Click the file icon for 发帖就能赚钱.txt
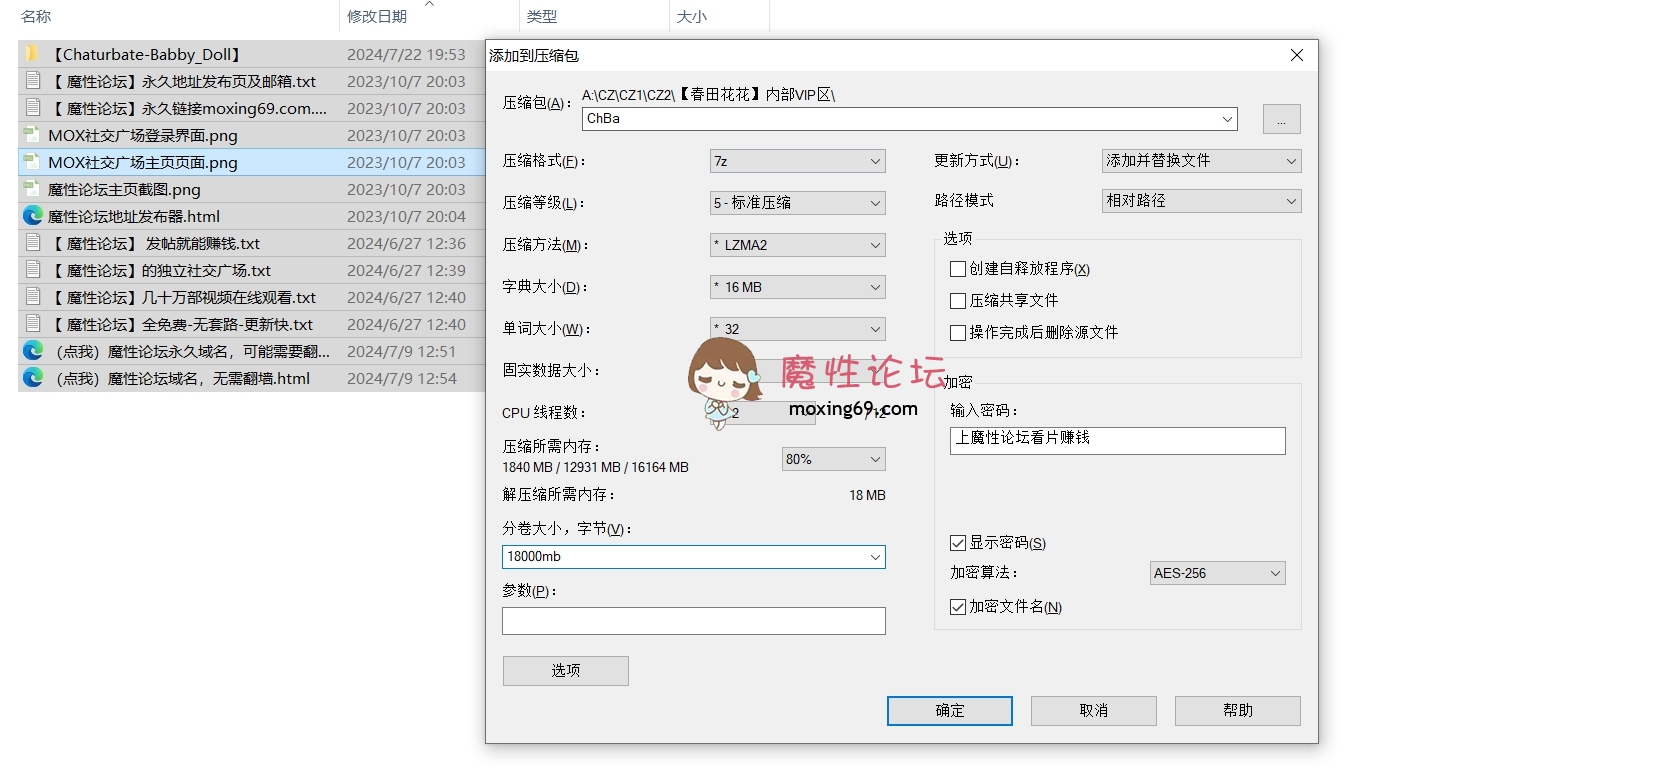 tap(33, 242)
